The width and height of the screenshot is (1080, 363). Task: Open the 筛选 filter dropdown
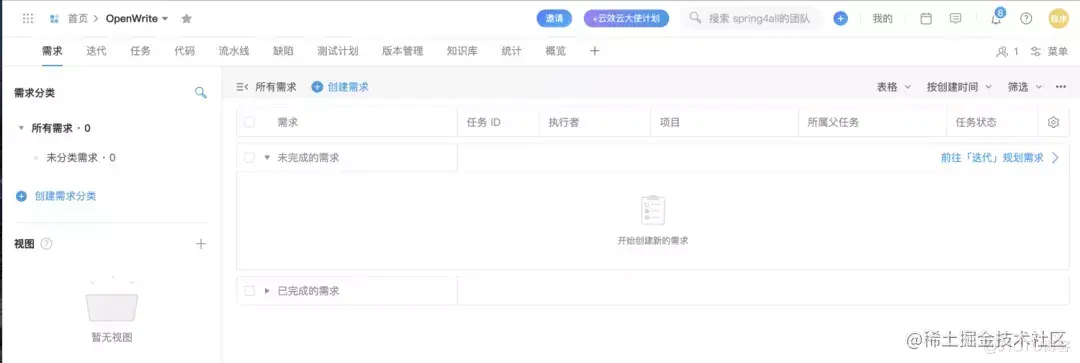point(1024,87)
